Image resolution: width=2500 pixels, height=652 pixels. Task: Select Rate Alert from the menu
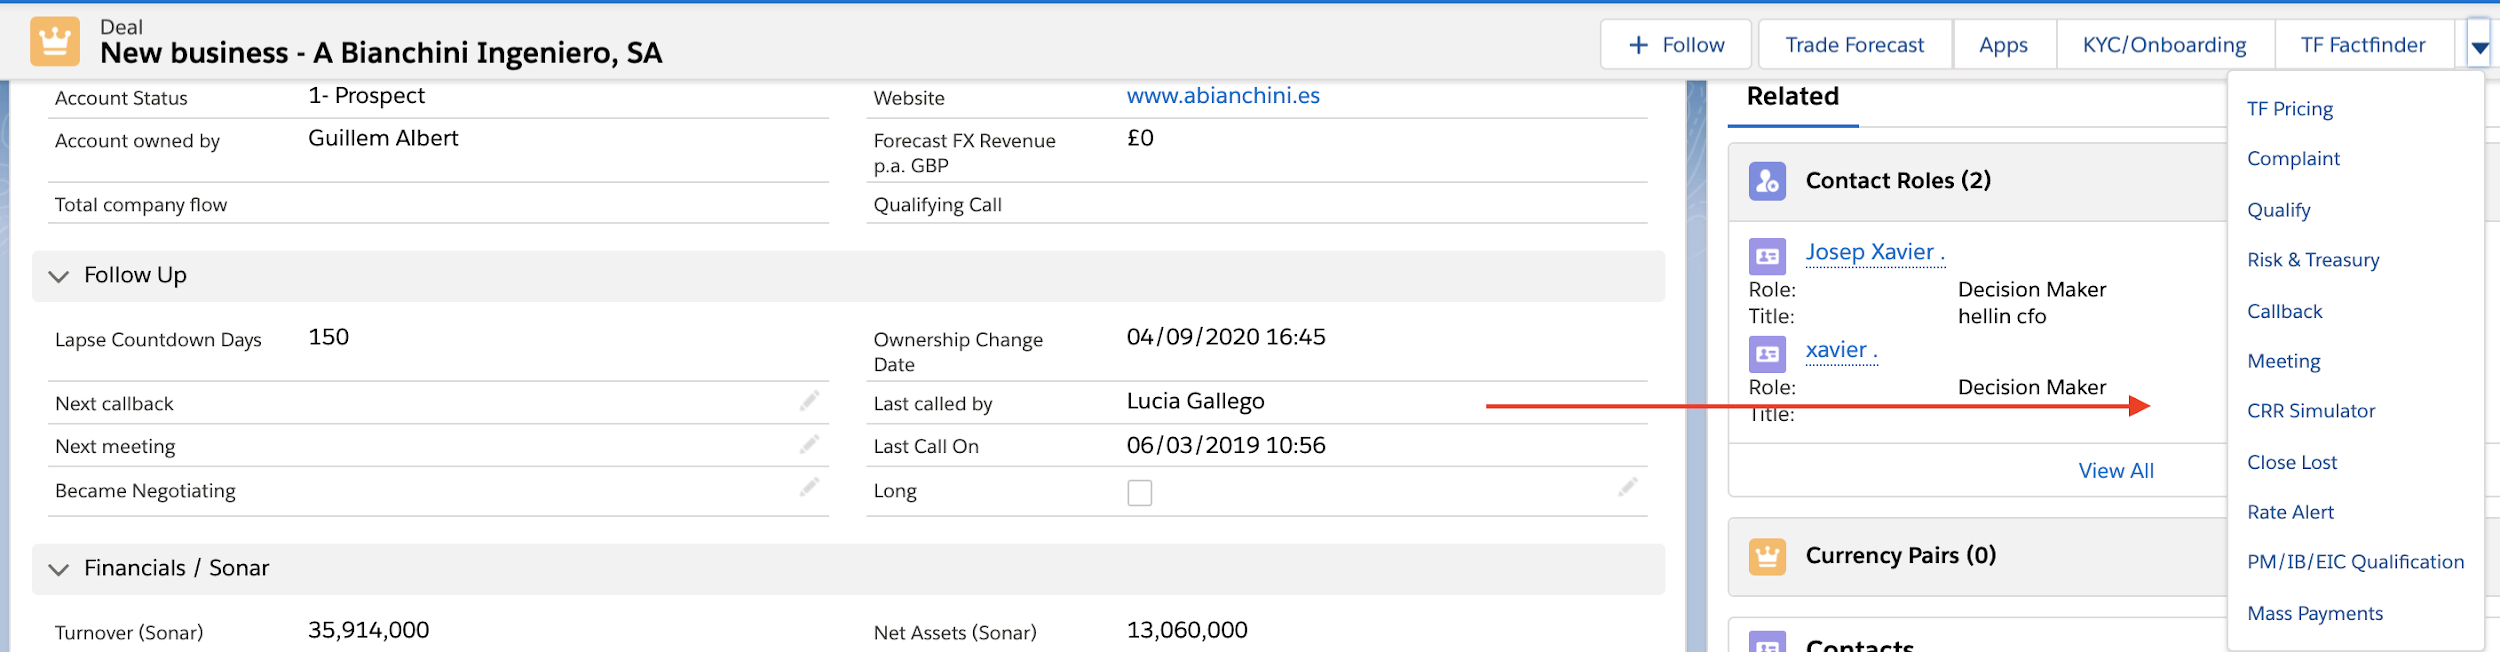pyautogui.click(x=2290, y=512)
